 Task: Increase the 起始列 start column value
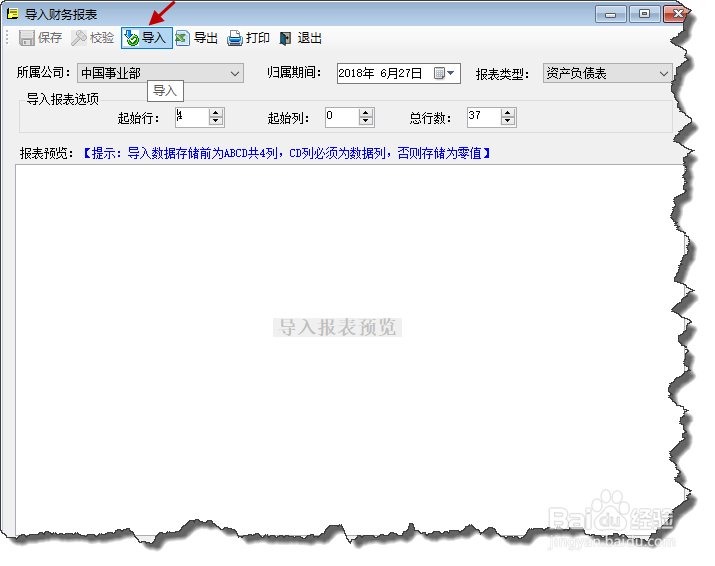pos(366,113)
